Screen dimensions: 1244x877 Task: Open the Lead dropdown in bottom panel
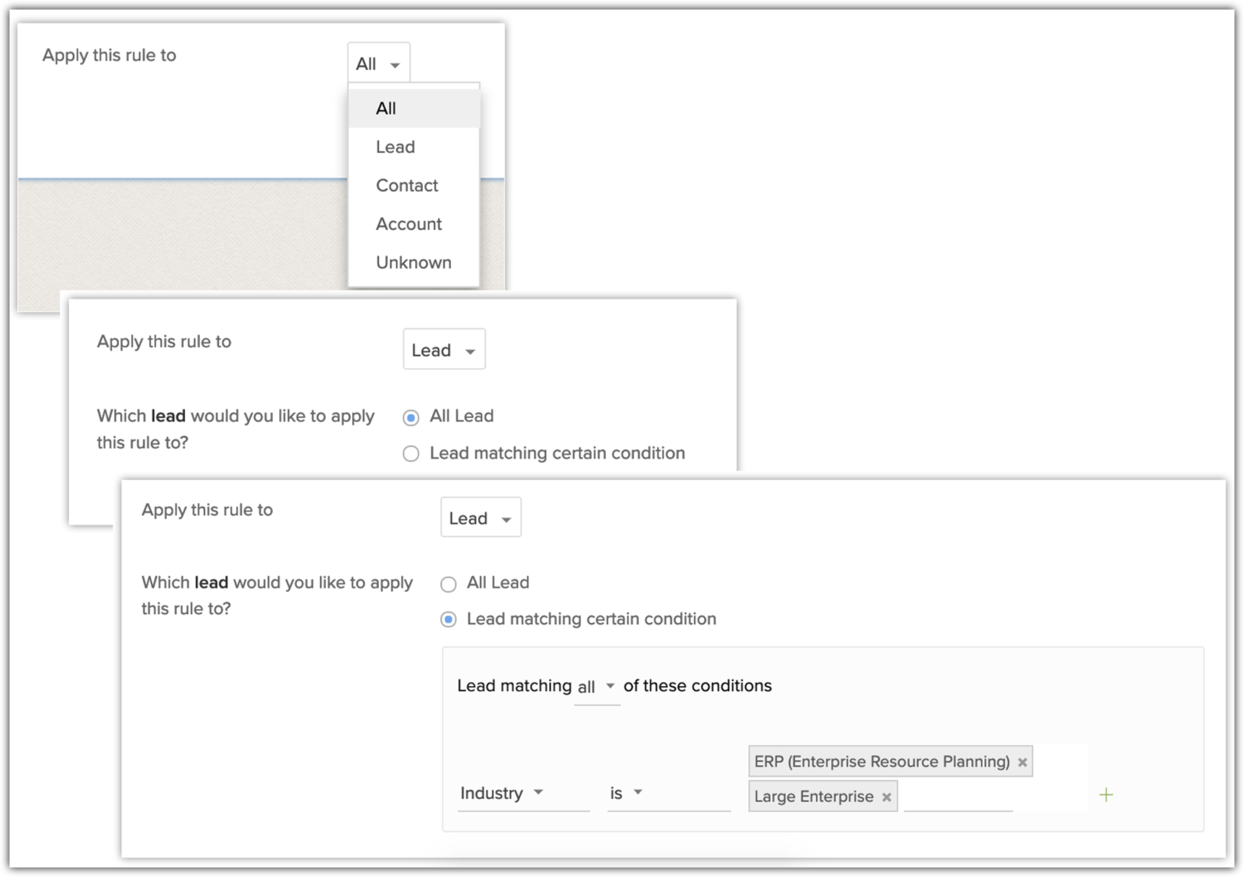(480, 518)
